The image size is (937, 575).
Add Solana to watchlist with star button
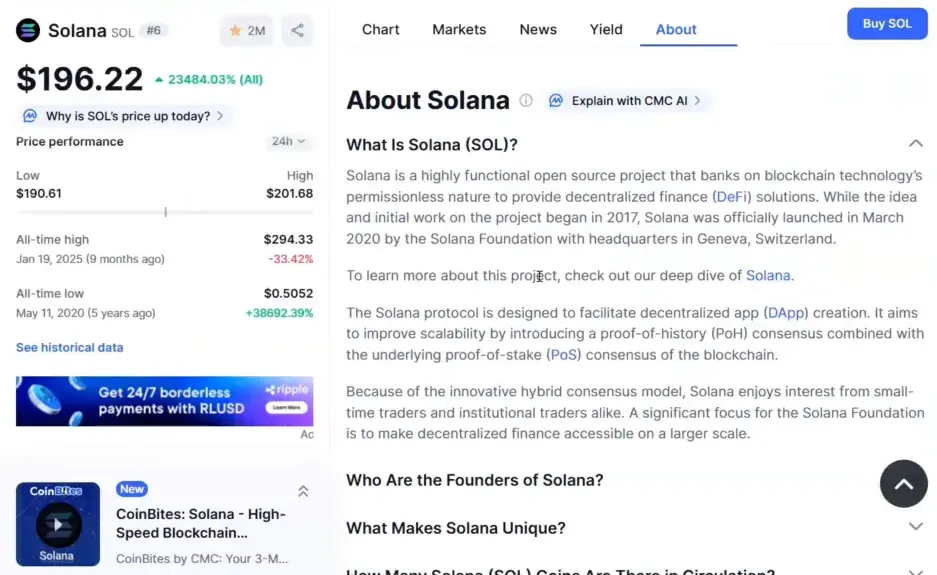coord(247,30)
